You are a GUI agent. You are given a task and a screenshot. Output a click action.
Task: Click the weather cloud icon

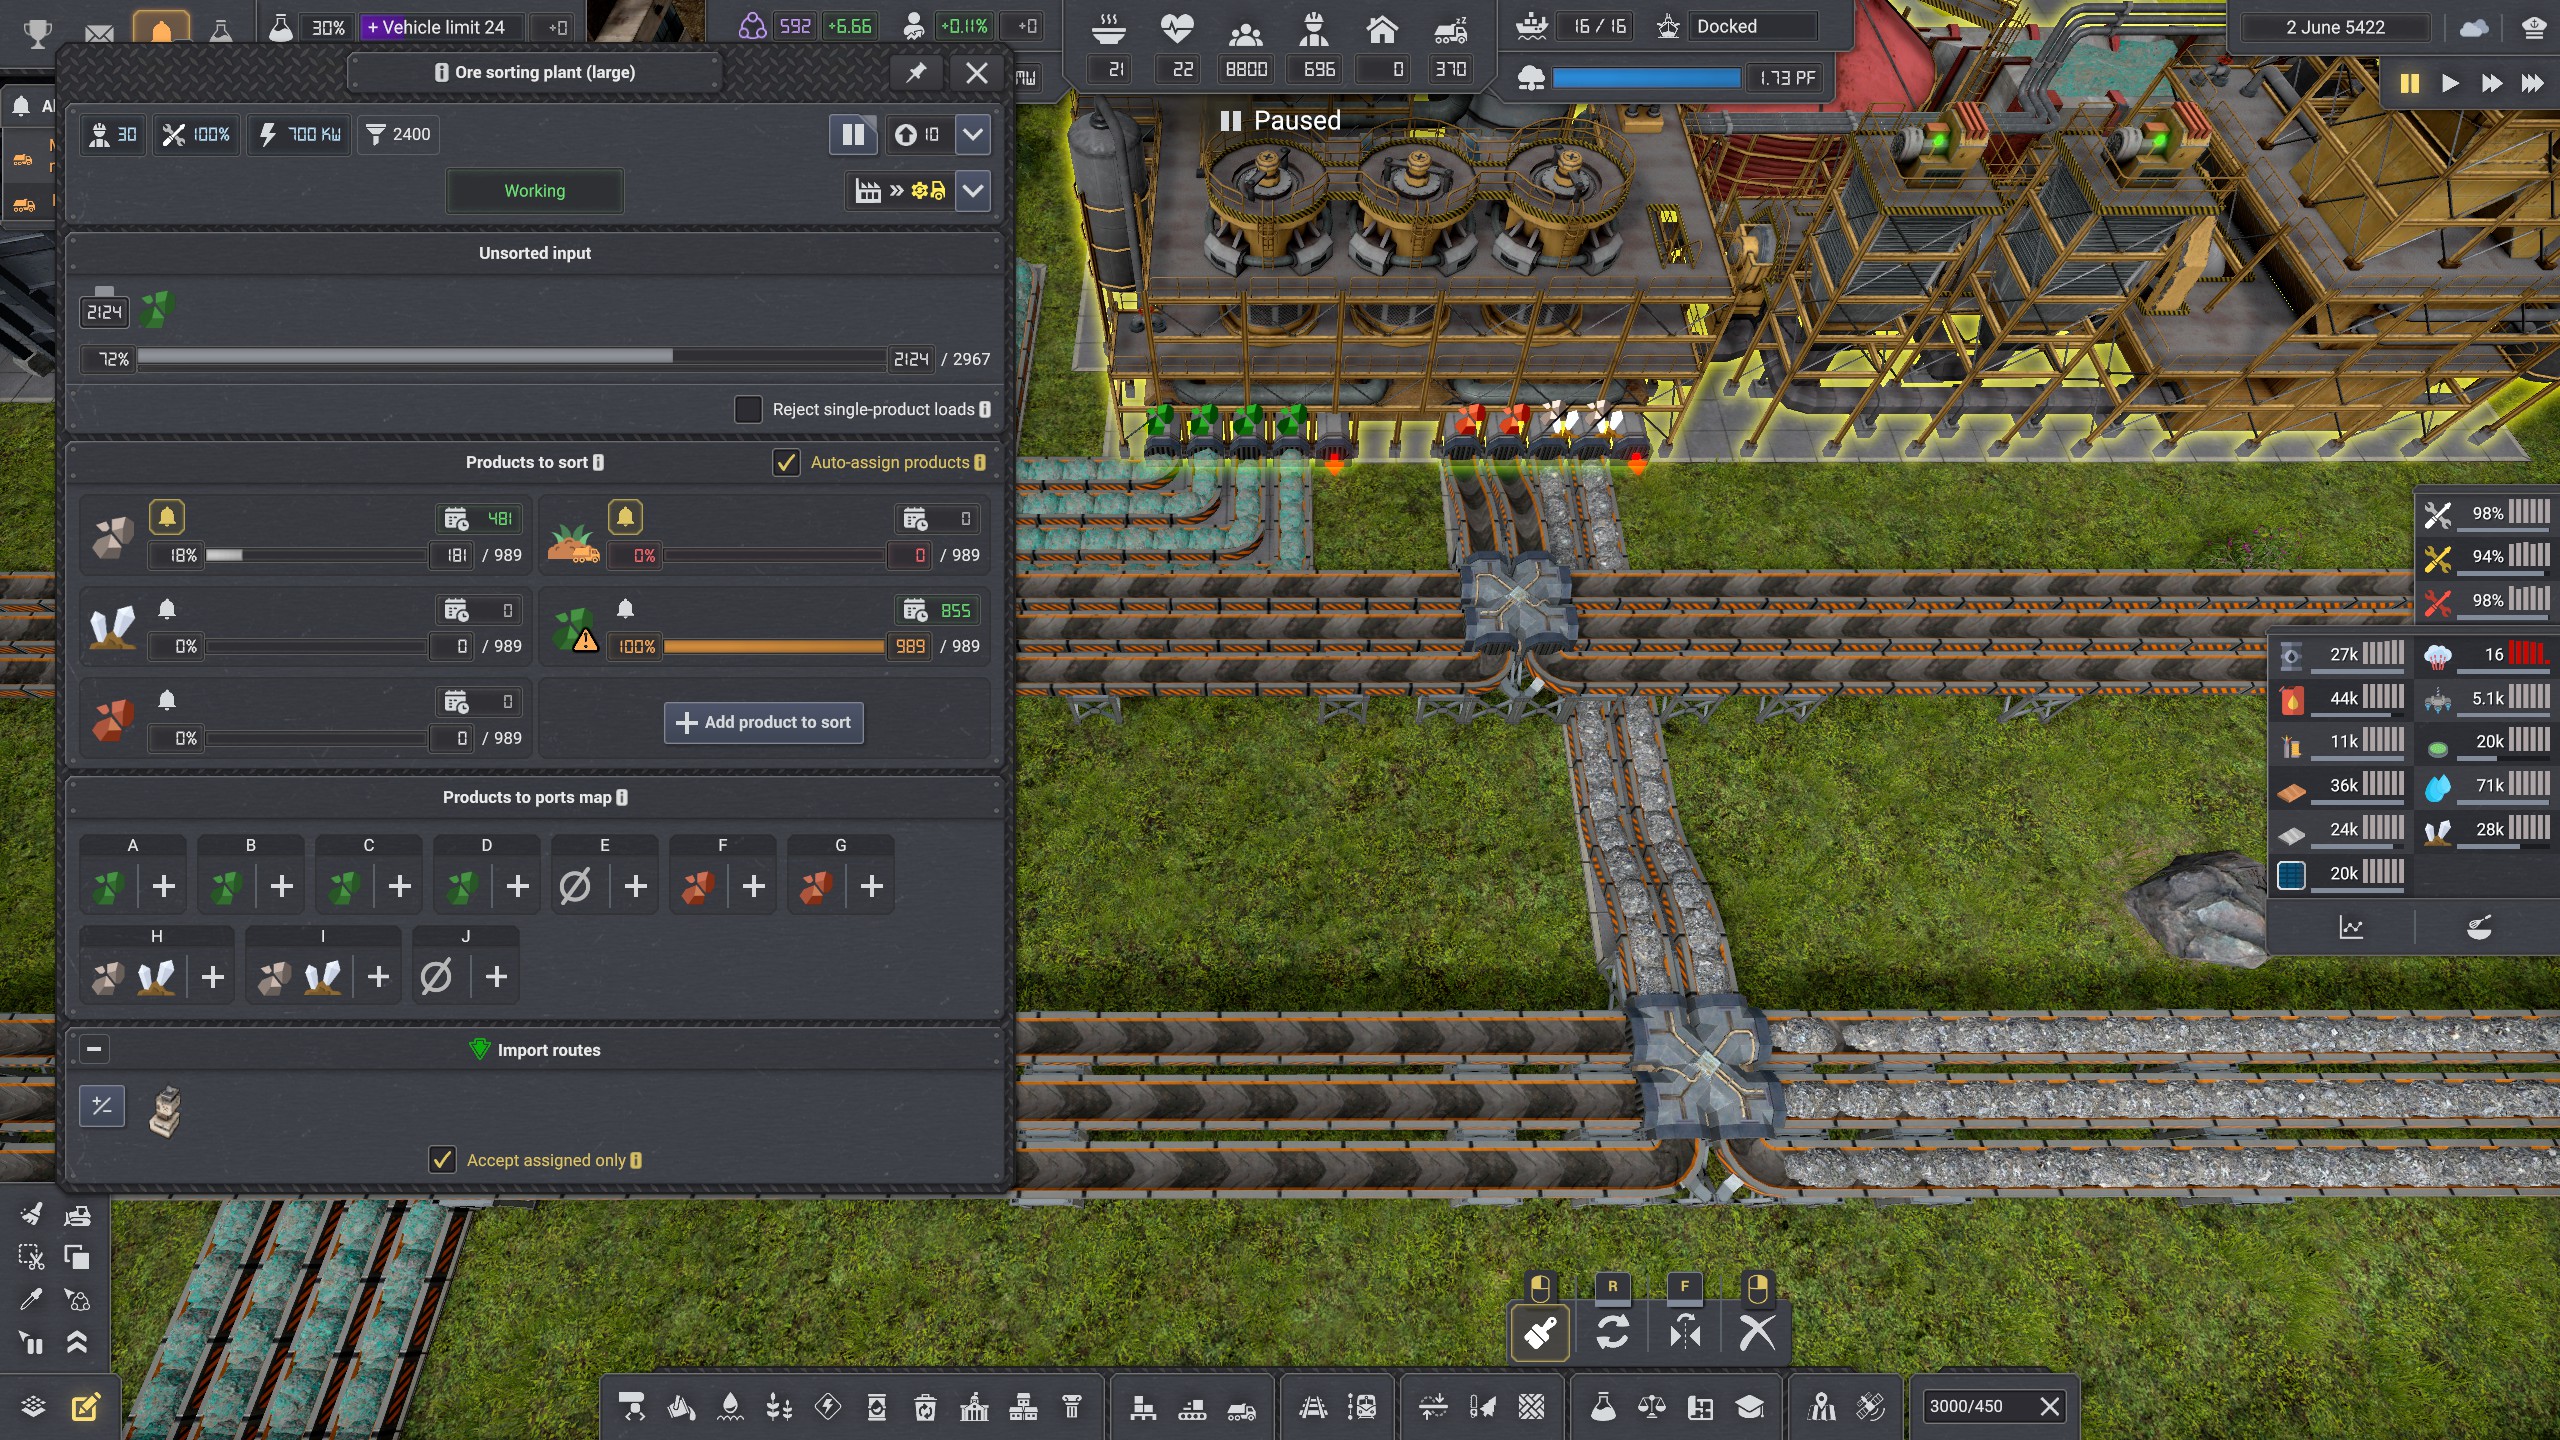[x=2474, y=28]
